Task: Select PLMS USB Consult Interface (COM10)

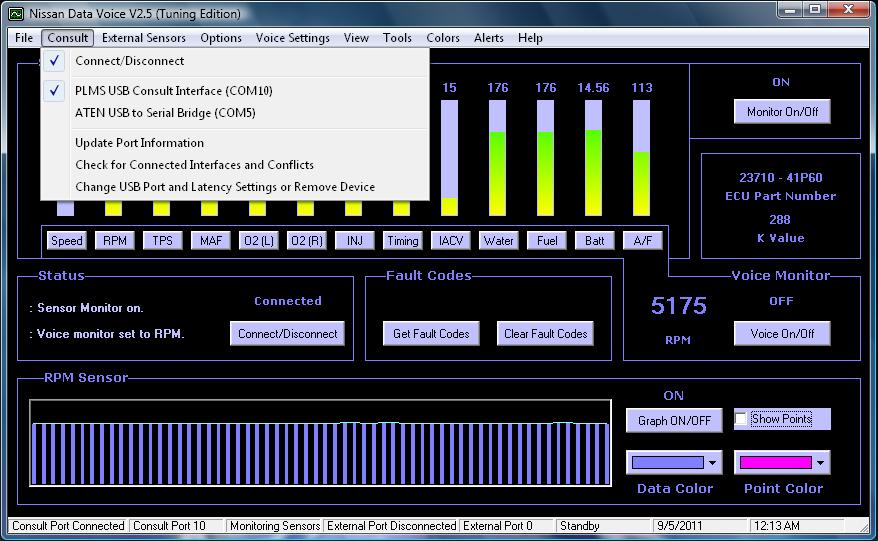Action: click(235, 91)
